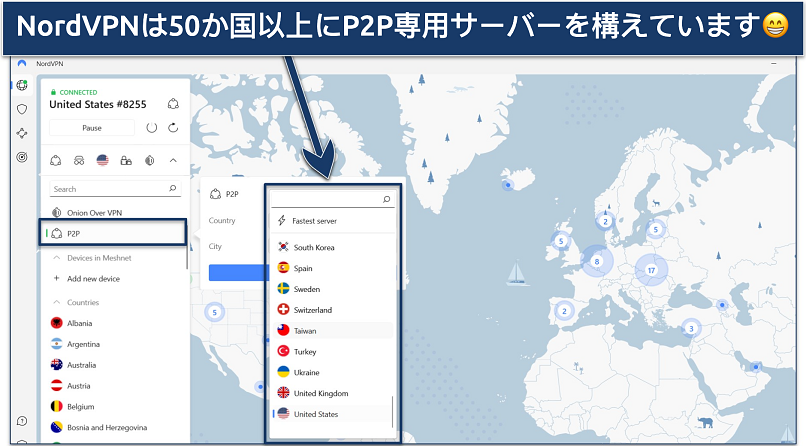Screen dimensions: 806x446
Task: Collapse the Devices in Meshnet section
Action: 56,258
